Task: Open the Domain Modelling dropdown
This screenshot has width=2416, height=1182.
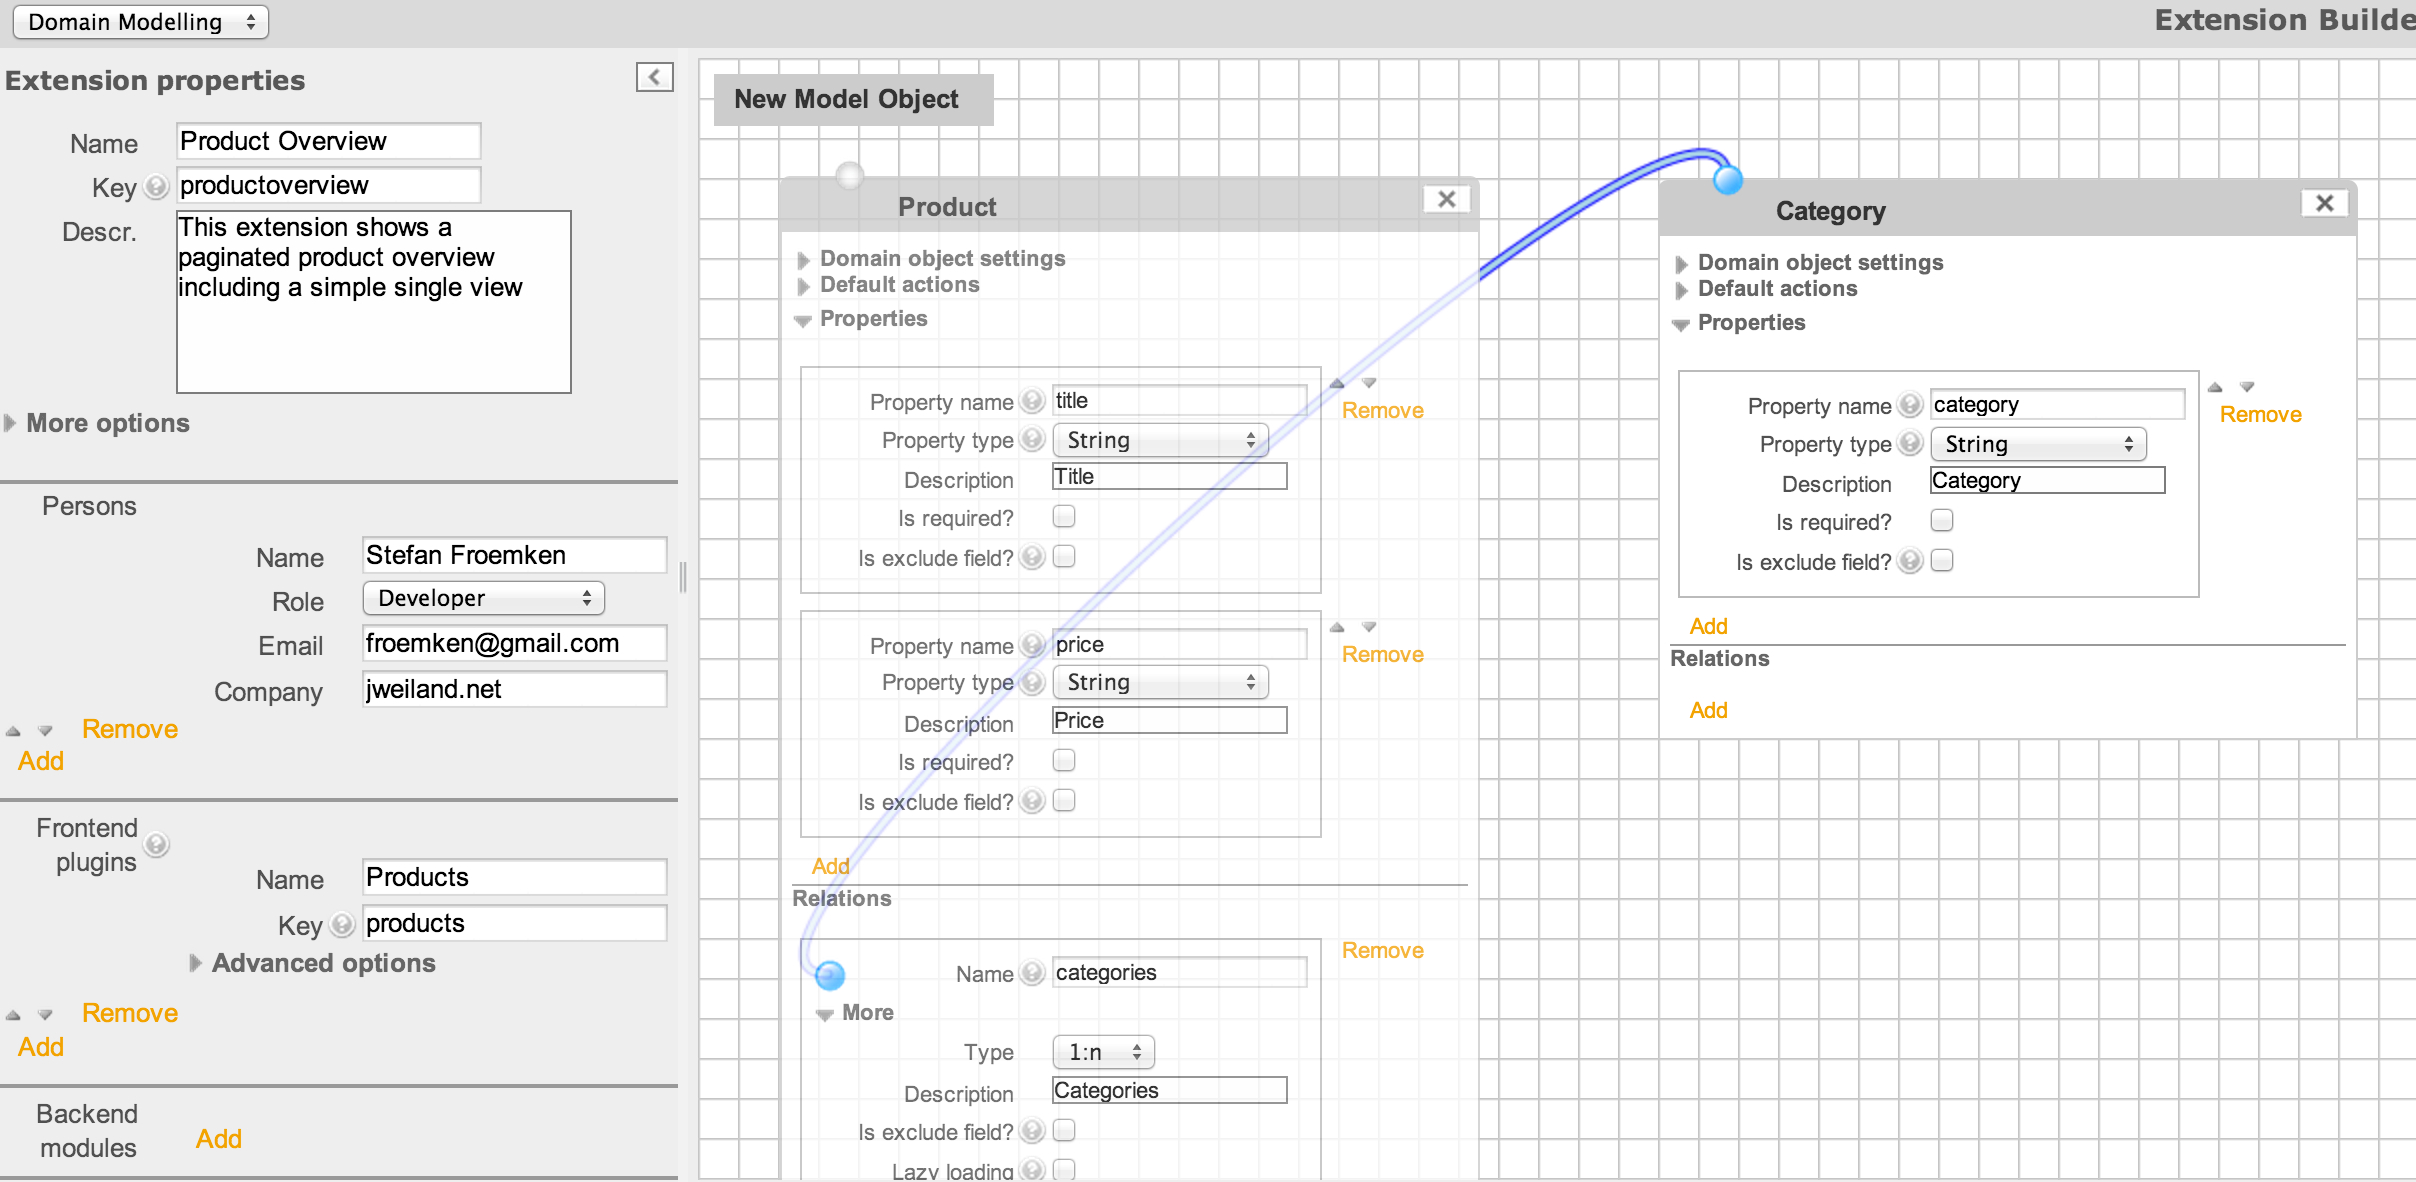Action: 141,22
